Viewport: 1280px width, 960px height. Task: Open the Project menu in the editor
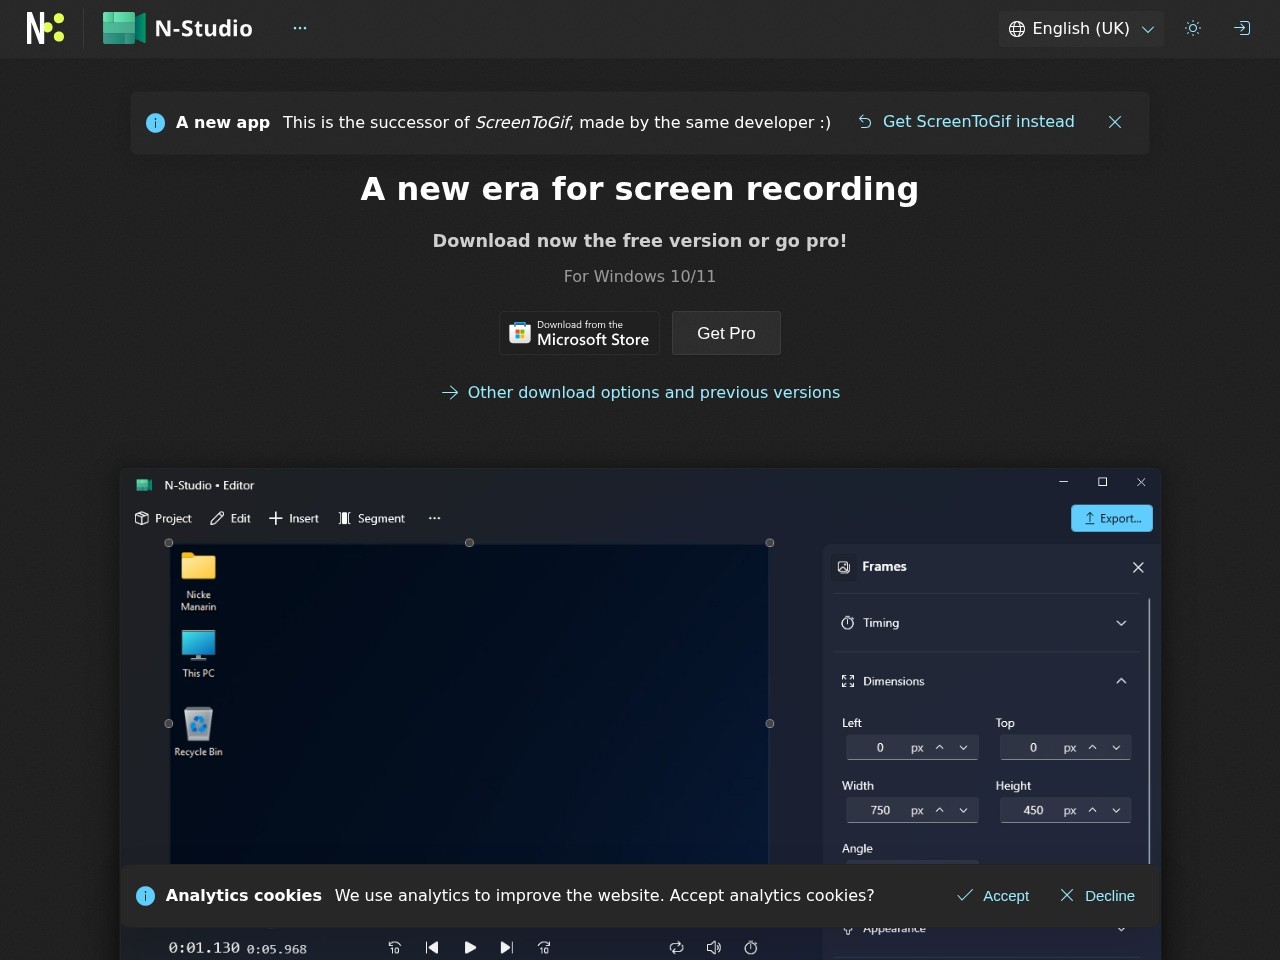163,518
